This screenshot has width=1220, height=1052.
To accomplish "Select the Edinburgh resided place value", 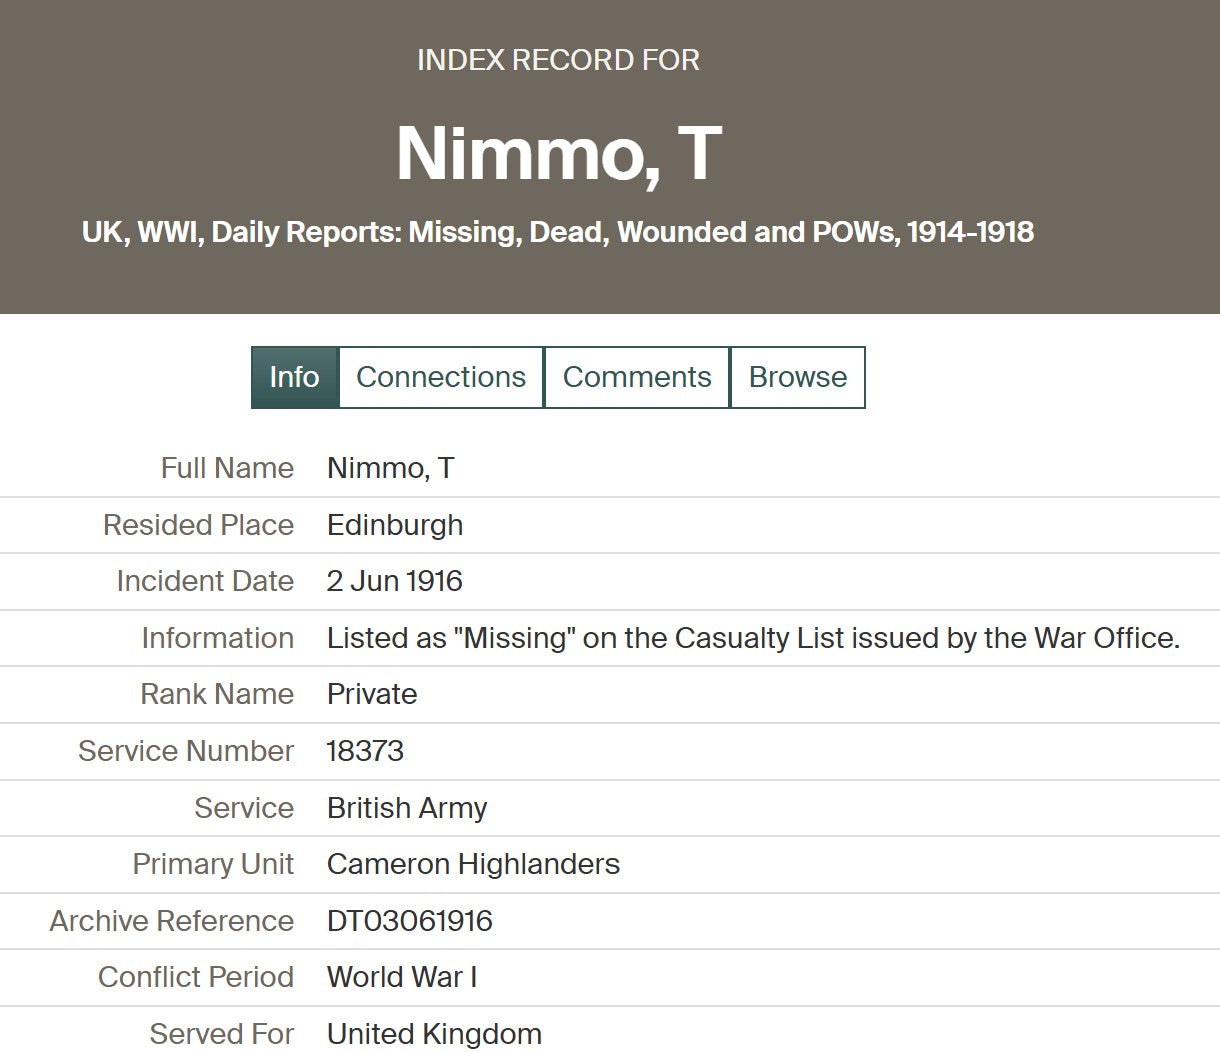I will pos(394,525).
